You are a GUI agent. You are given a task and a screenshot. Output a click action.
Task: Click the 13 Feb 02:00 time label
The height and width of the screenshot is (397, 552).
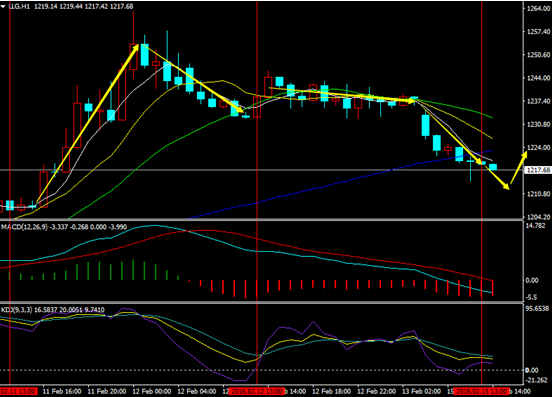tap(421, 391)
